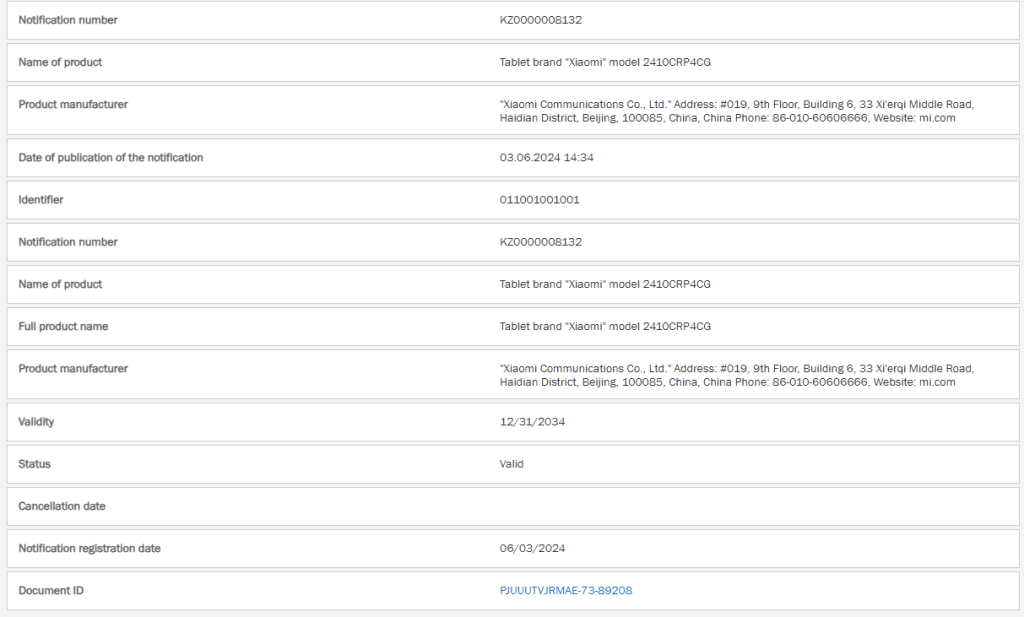1024x617 pixels.
Task: Open the PJUUUTVJRMAE-73-89208 document link
Action: click(565, 590)
